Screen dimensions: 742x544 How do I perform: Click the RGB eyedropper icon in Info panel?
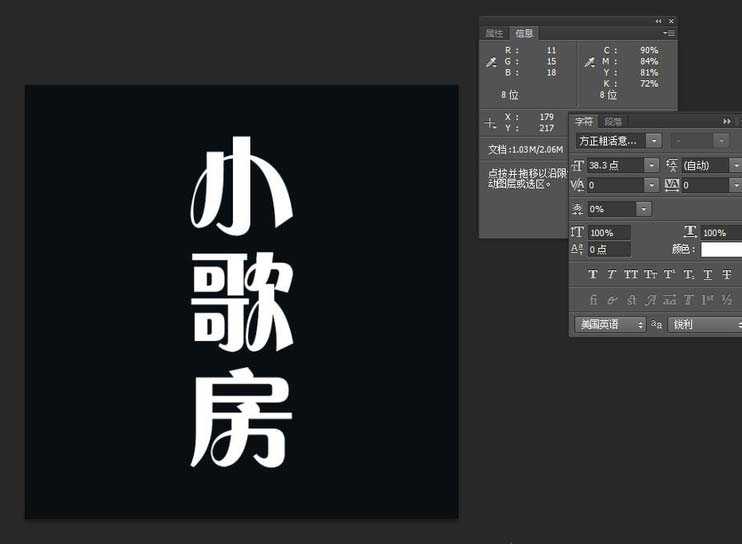tap(491, 62)
